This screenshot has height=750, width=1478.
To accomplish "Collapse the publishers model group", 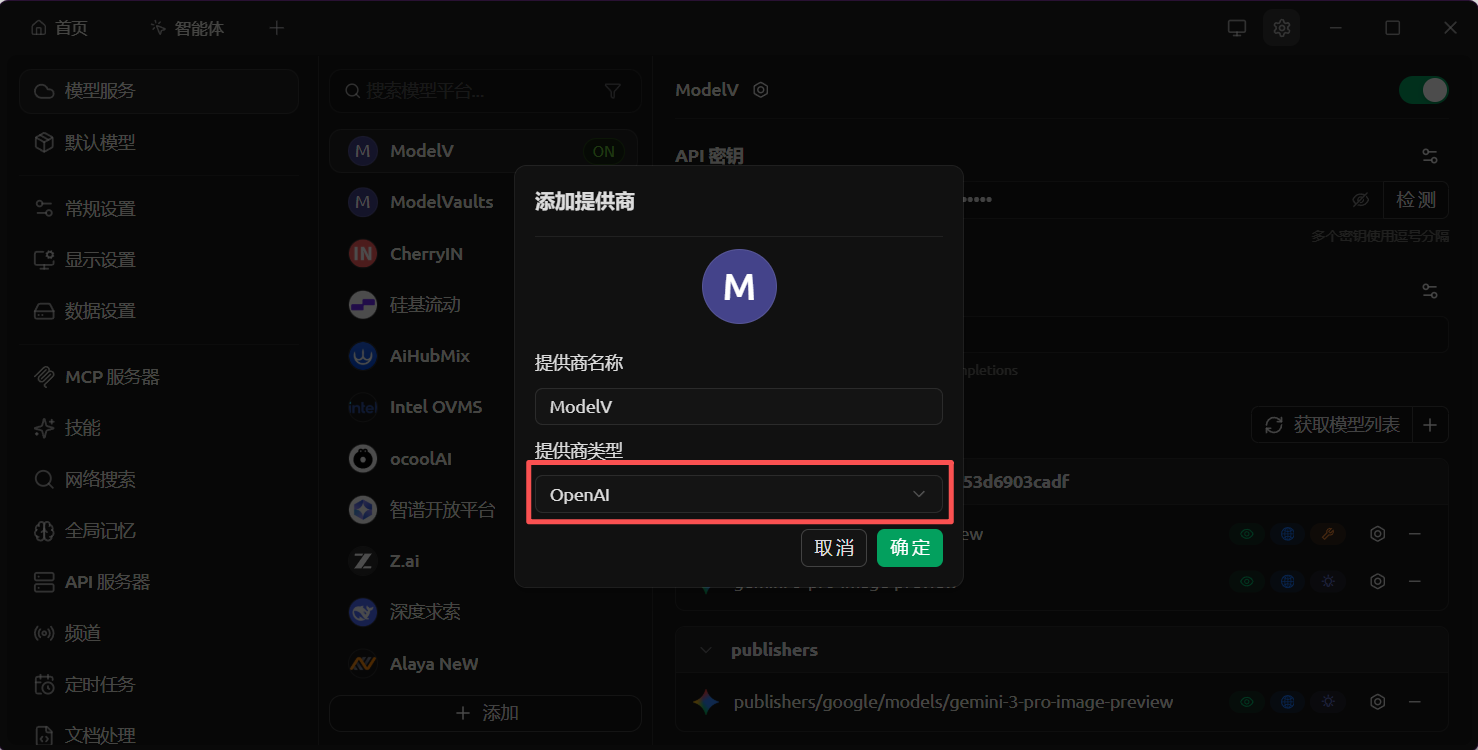I will click(x=706, y=650).
